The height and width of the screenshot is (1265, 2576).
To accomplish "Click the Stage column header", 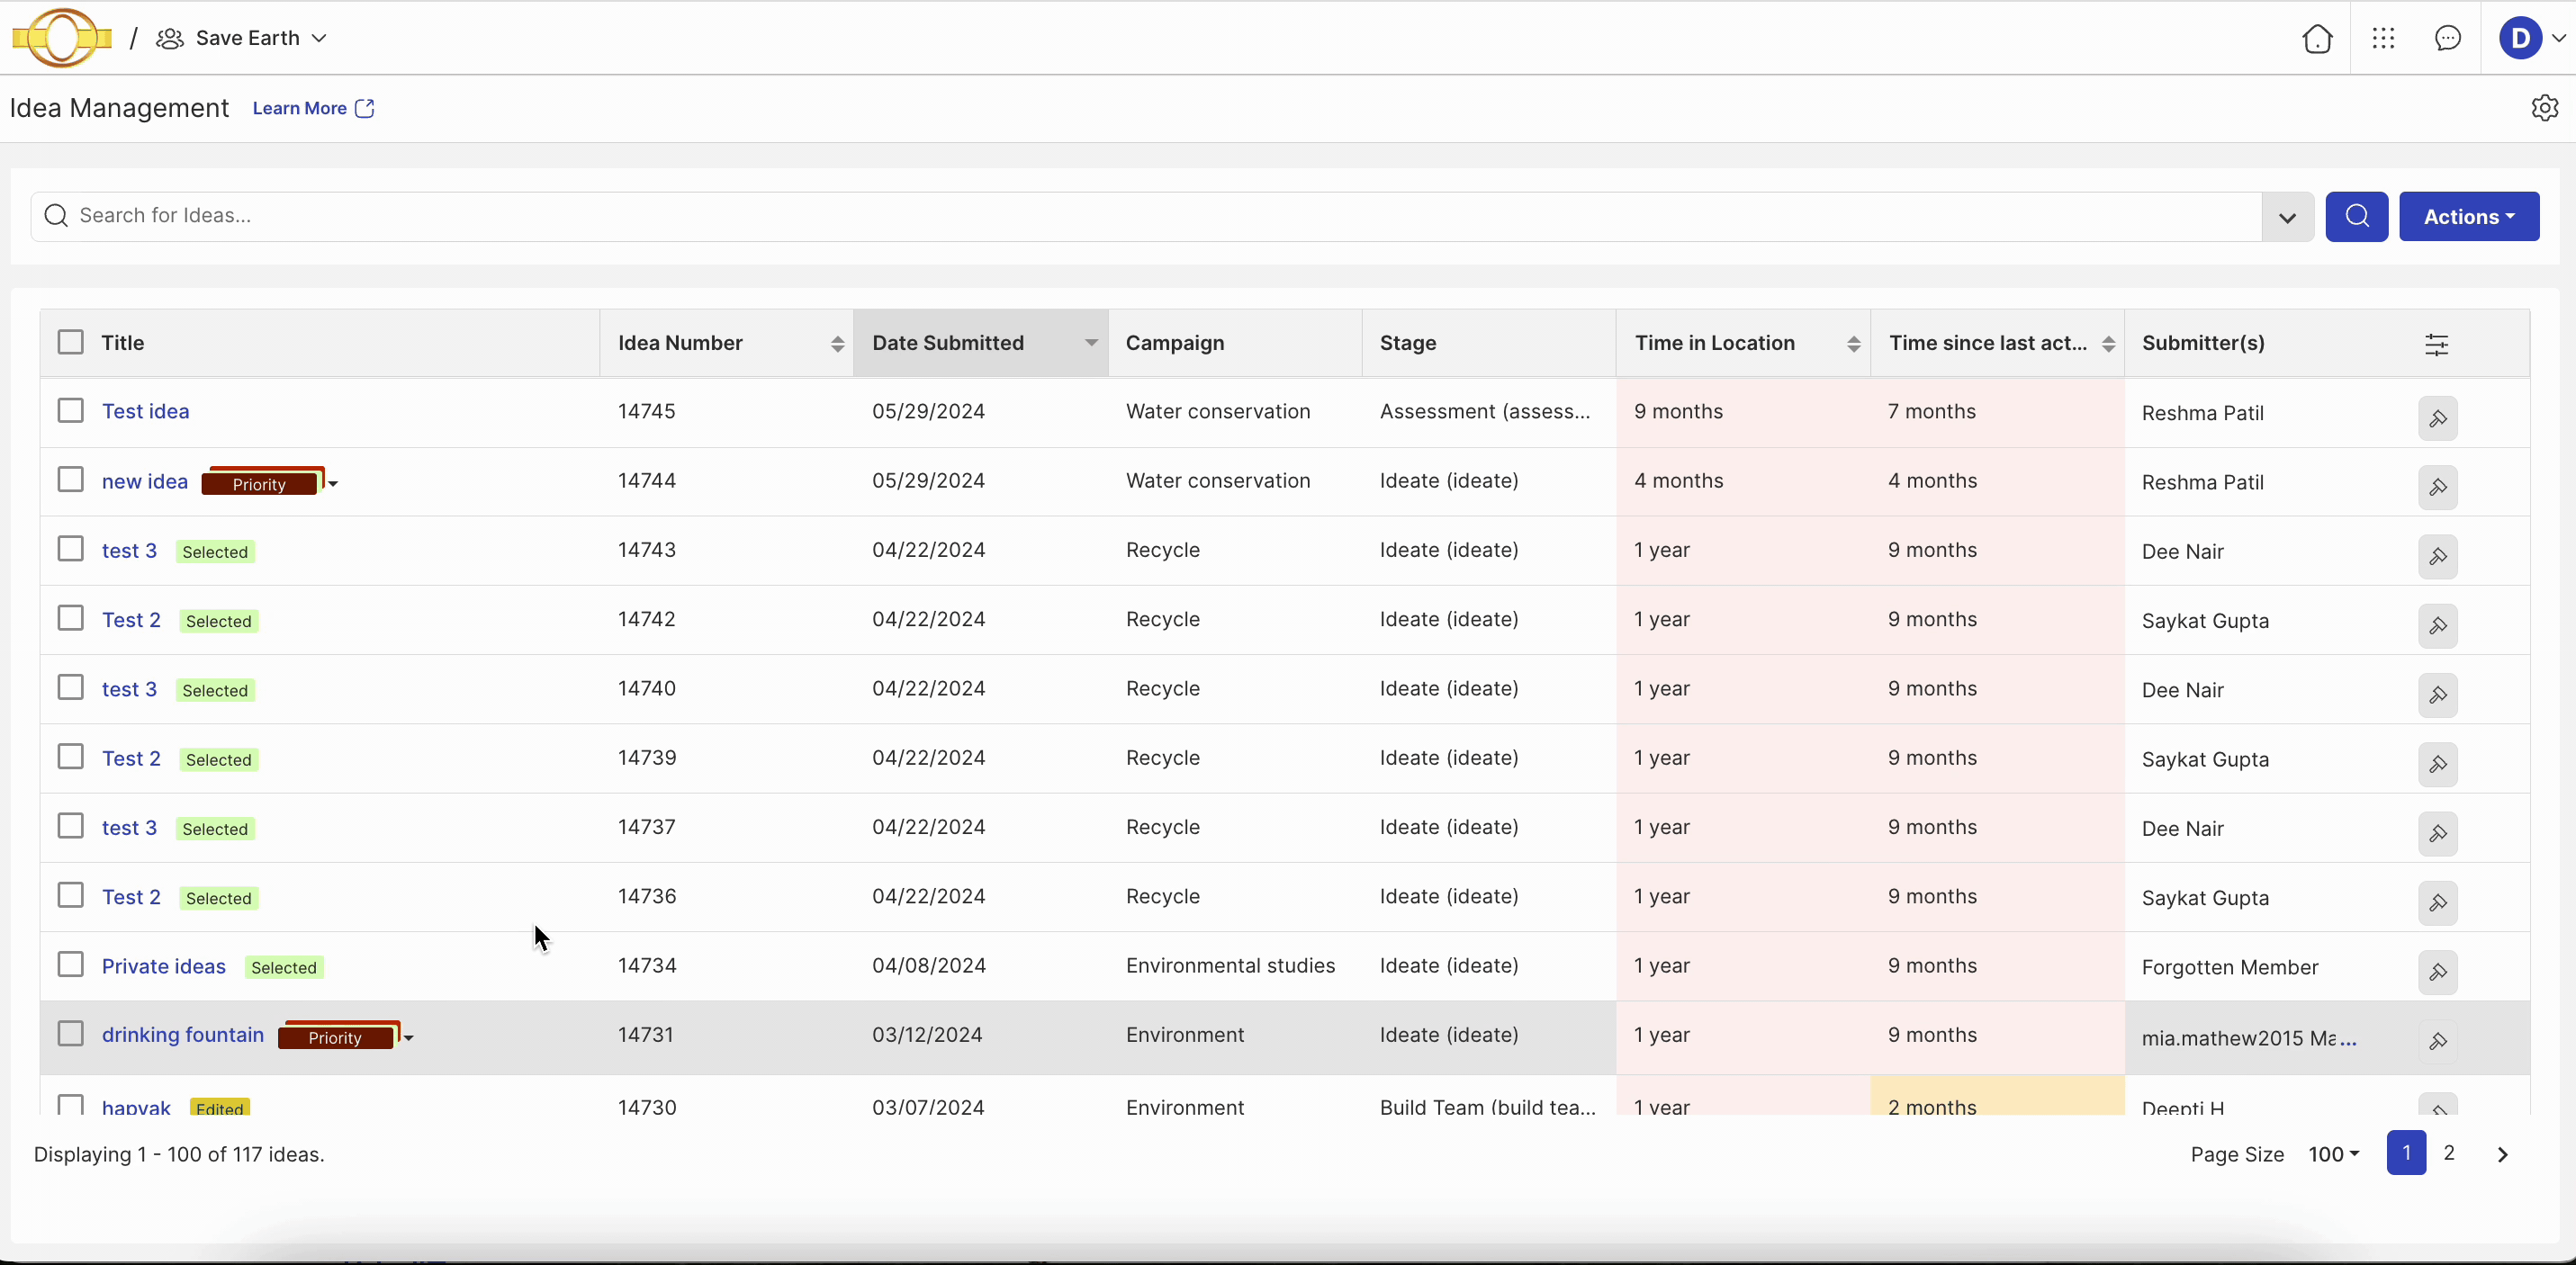I will [1408, 343].
